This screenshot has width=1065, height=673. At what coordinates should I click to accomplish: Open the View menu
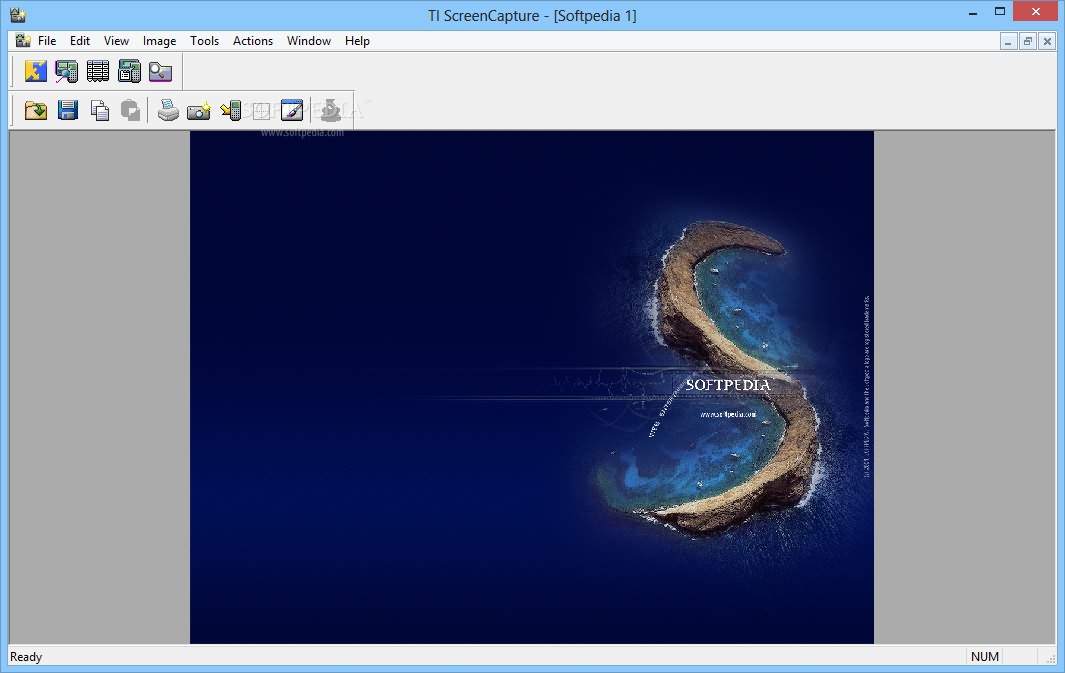pos(116,41)
